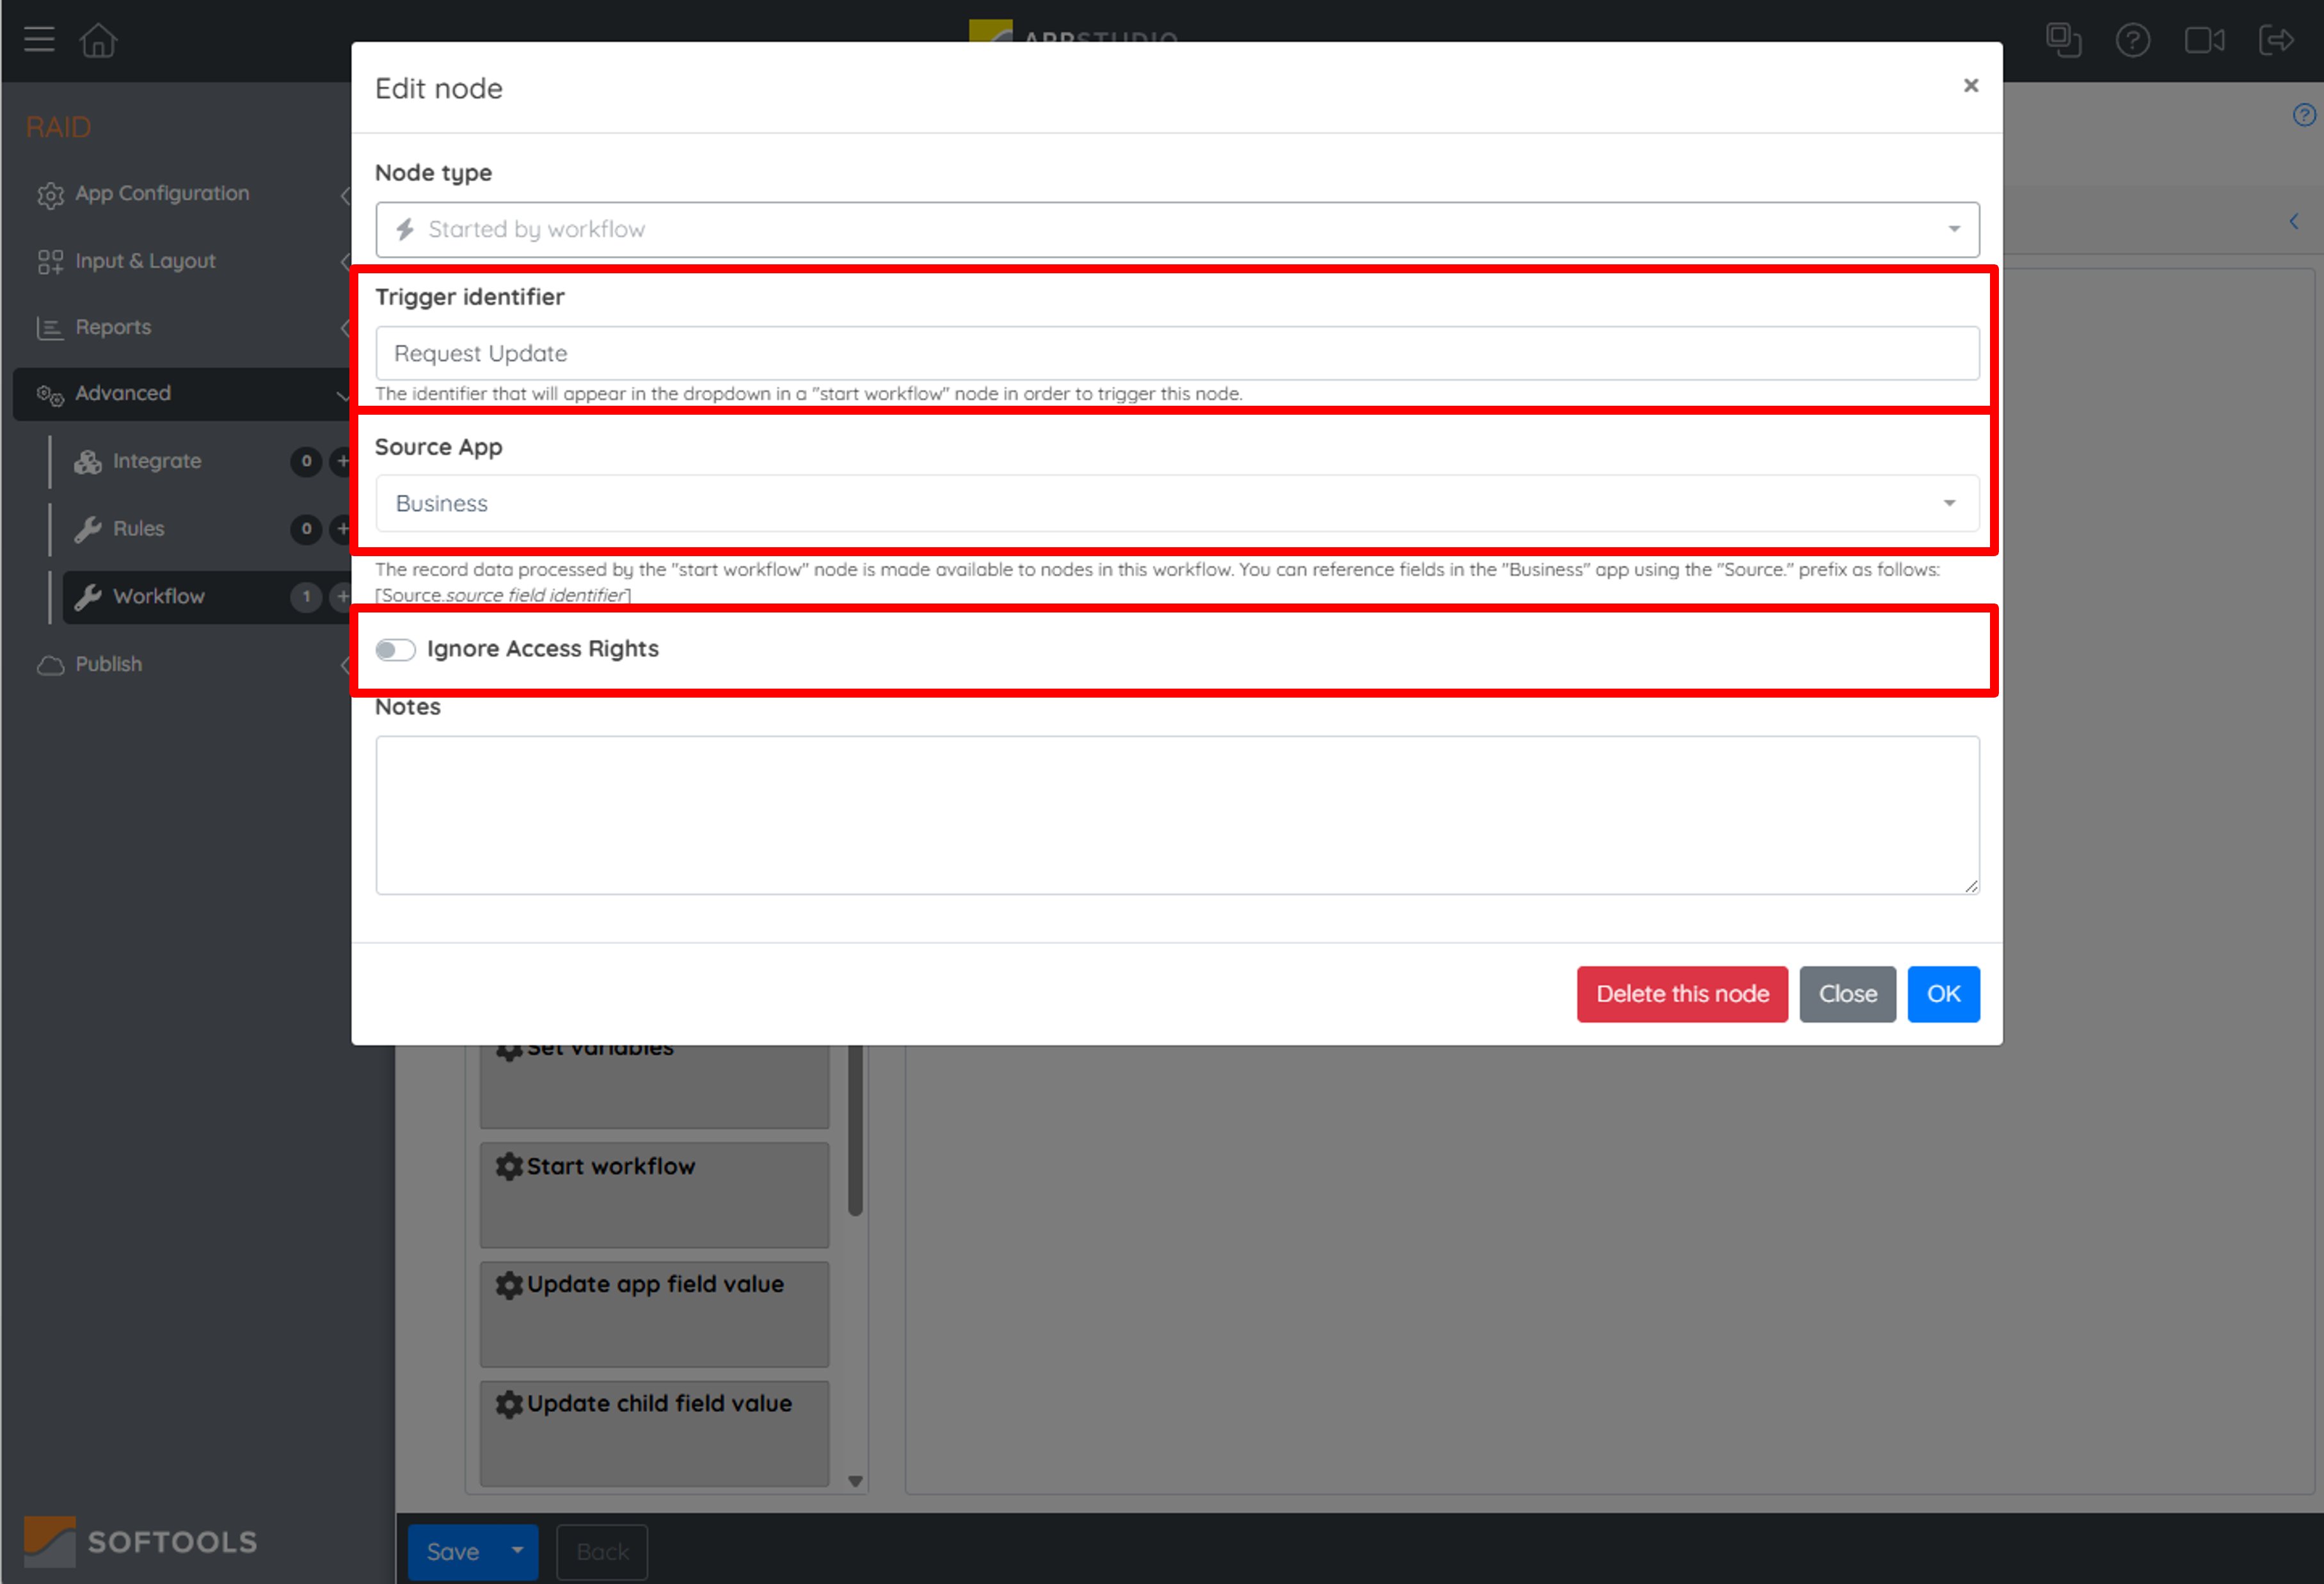Viewport: 2324px width, 1584px height.
Task: Expand the Save button dropdown arrow
Action: (518, 1551)
